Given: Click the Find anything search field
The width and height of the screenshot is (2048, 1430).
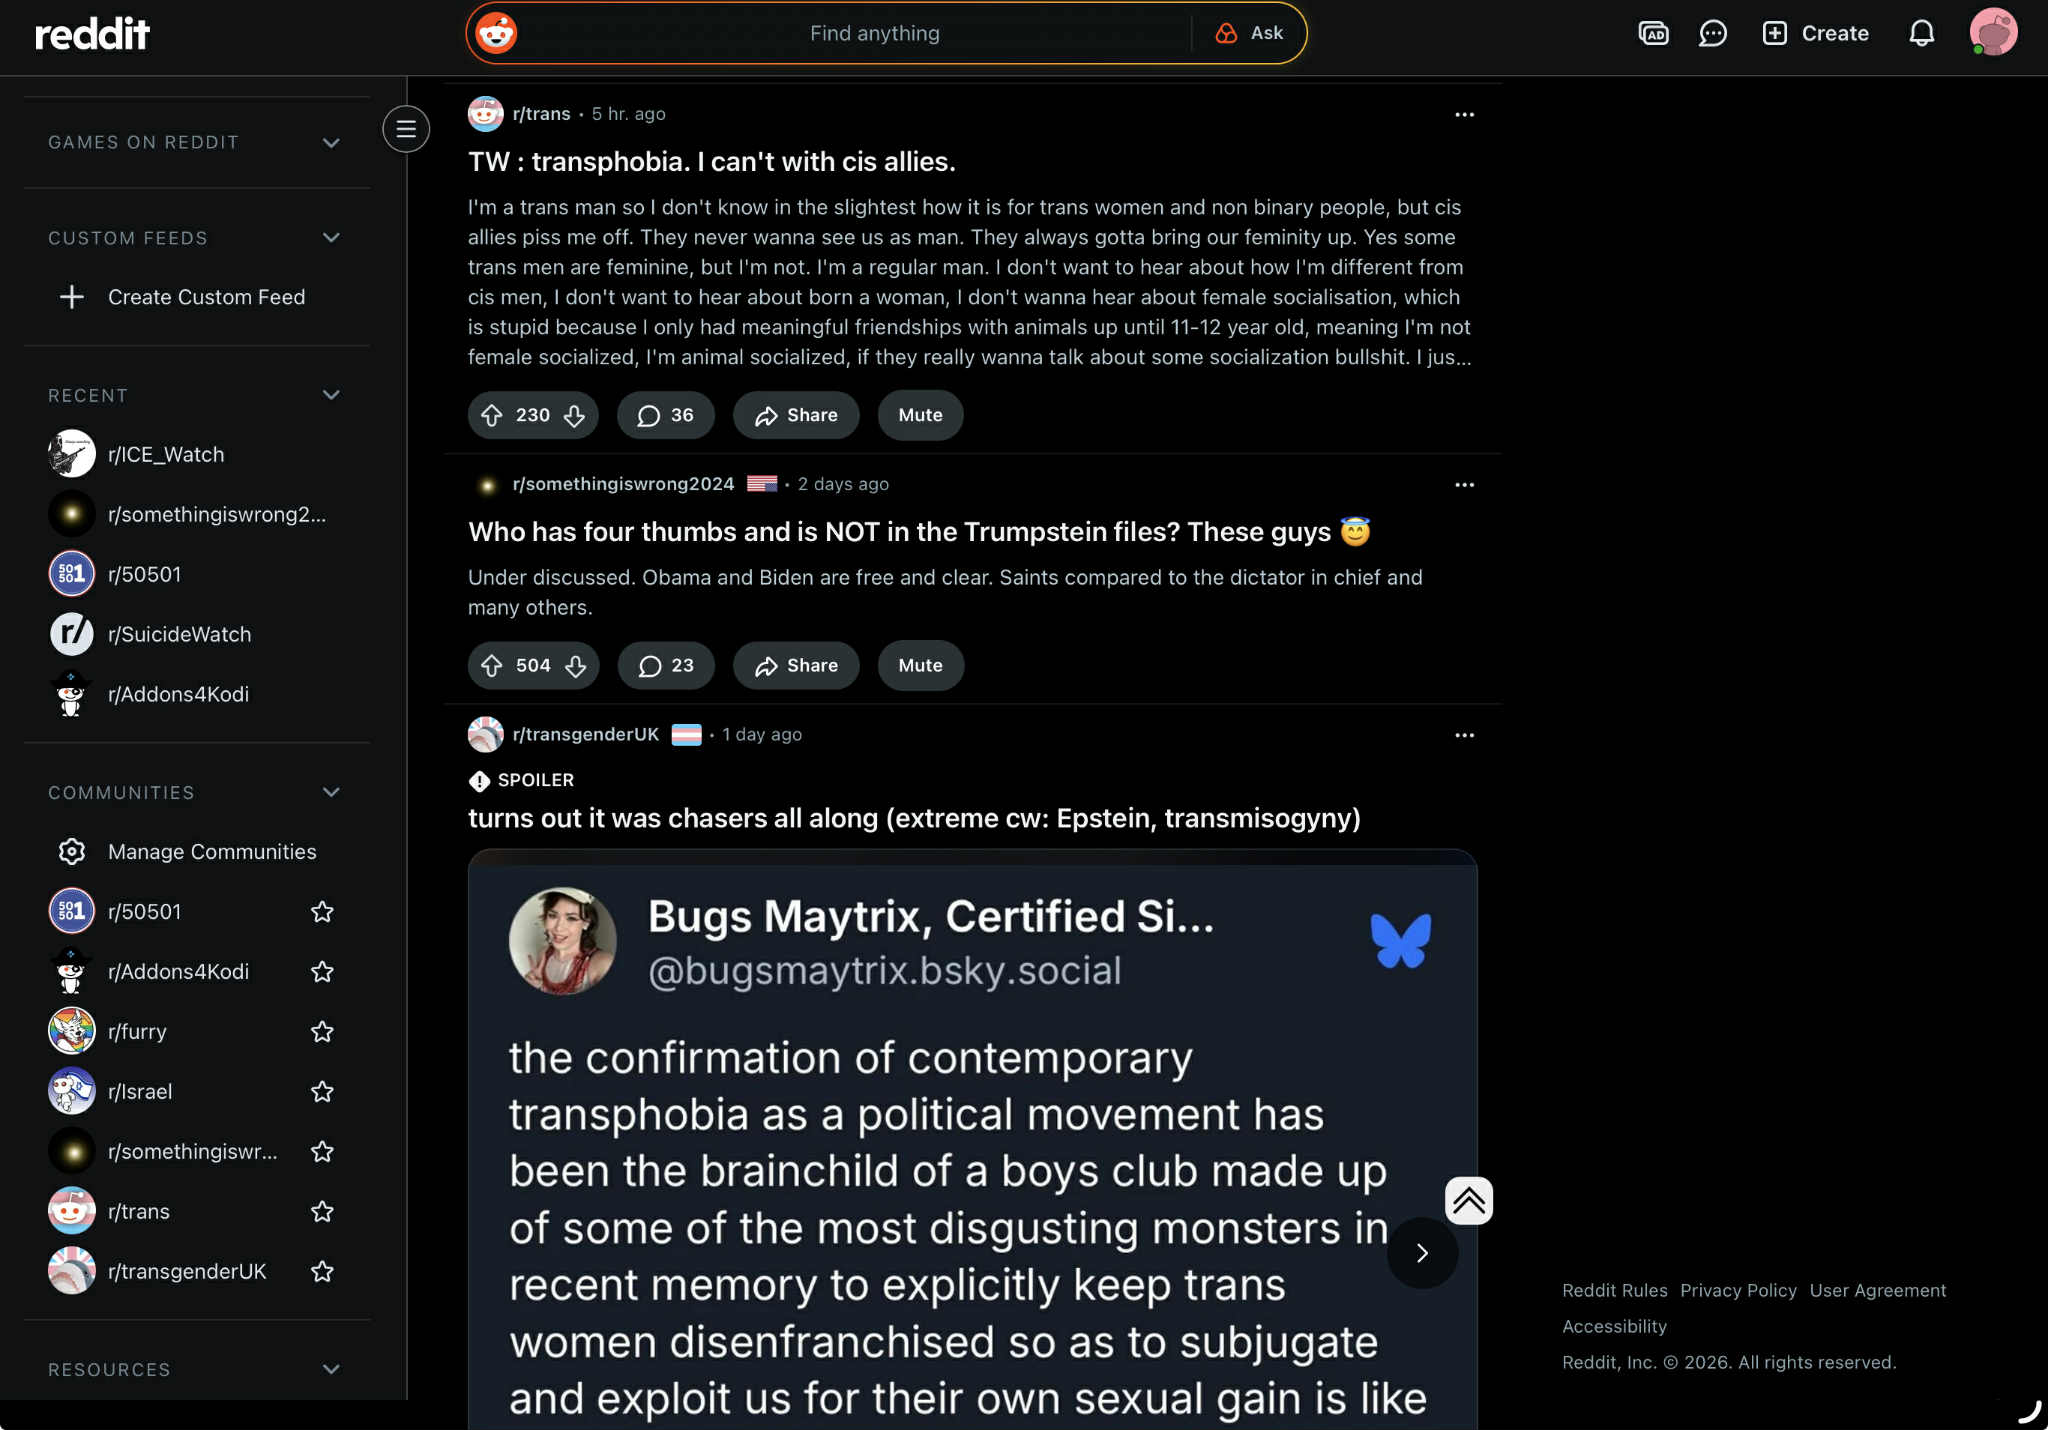Looking at the screenshot, I should click(x=874, y=33).
